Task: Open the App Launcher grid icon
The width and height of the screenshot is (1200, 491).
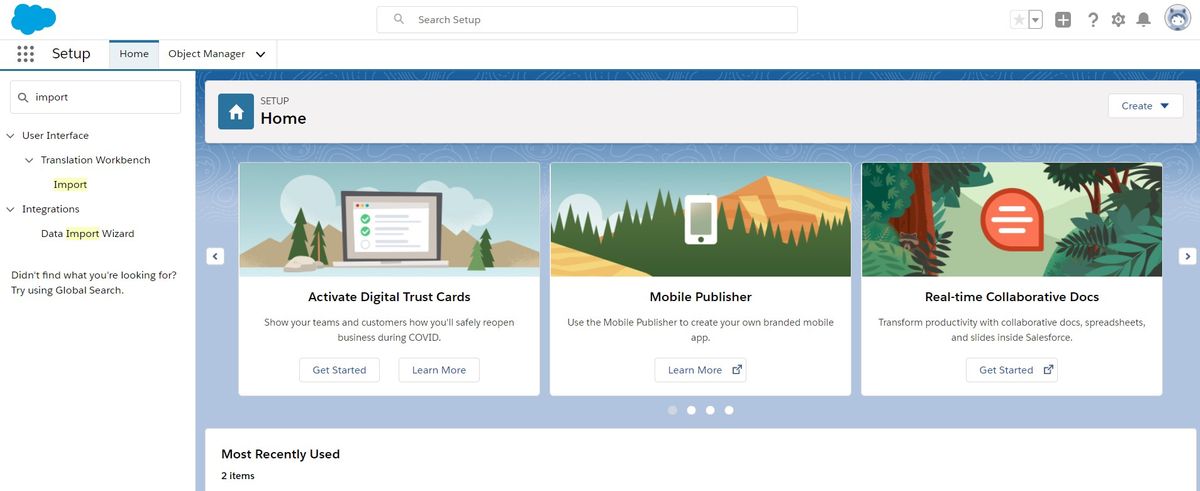Action: tap(26, 54)
